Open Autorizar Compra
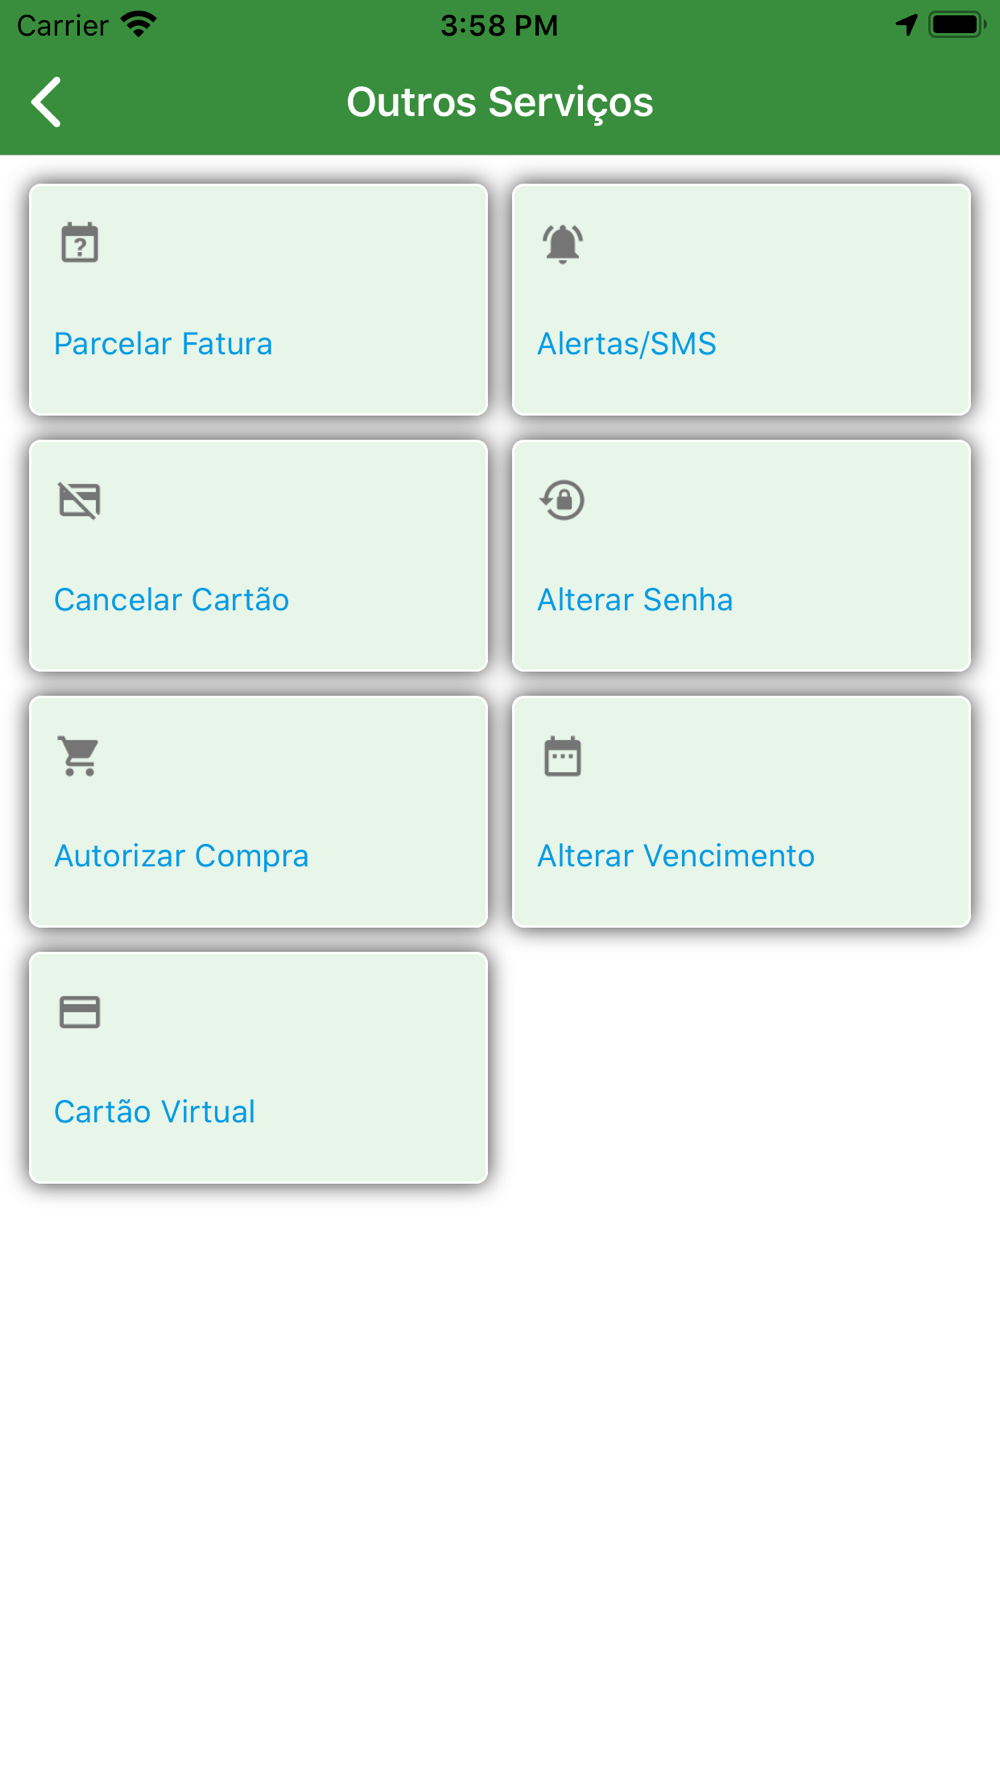1000x1778 pixels. click(x=181, y=856)
